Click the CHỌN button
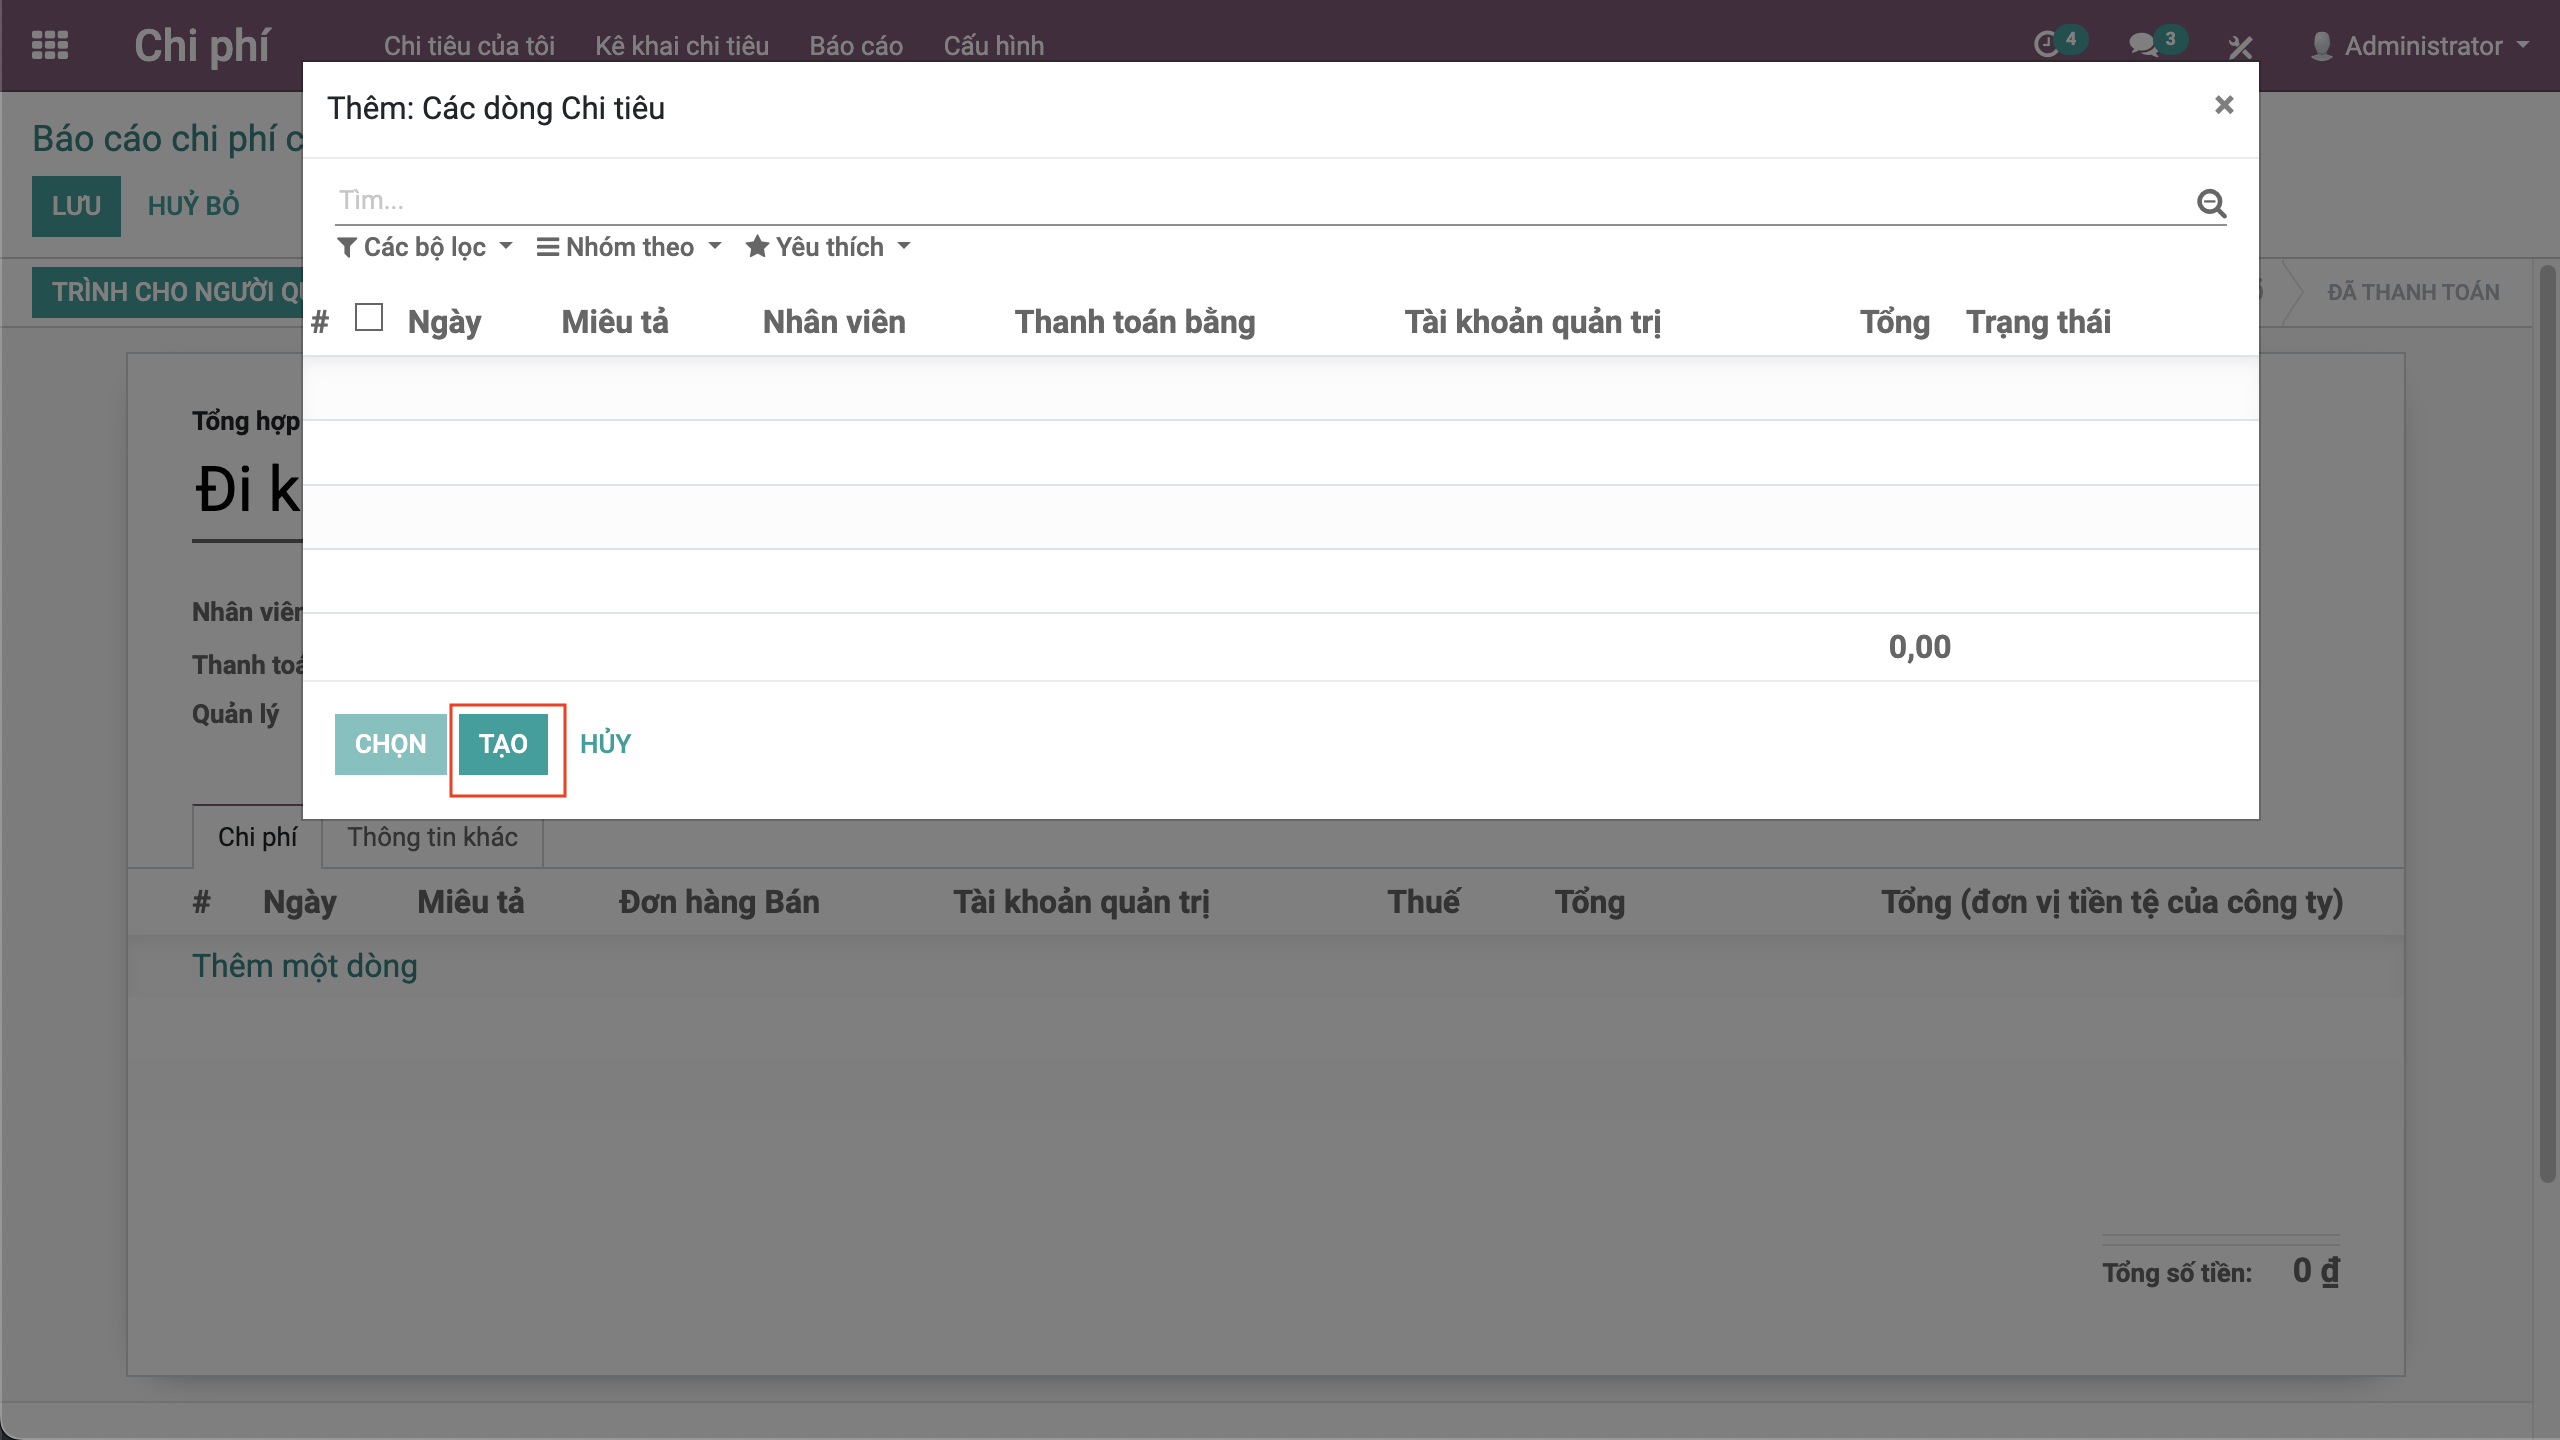 [390, 744]
